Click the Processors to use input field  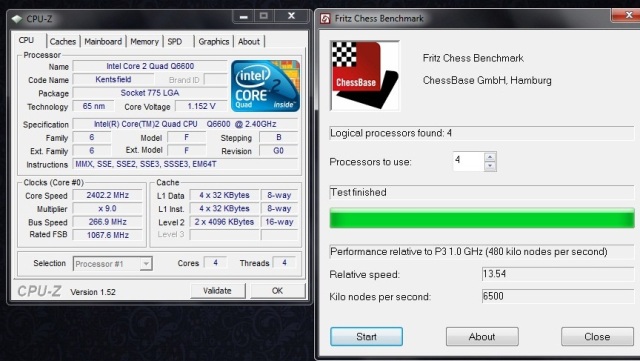[469, 161]
